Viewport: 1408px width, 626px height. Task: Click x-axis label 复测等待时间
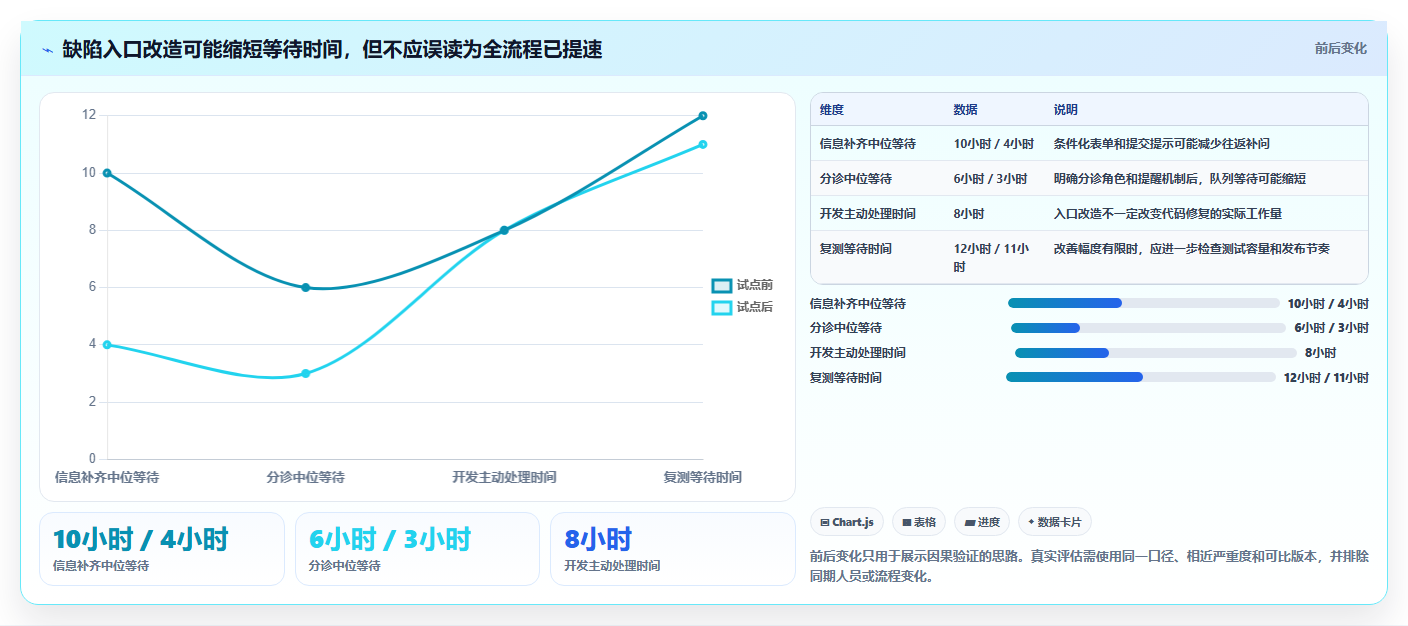coord(703,478)
